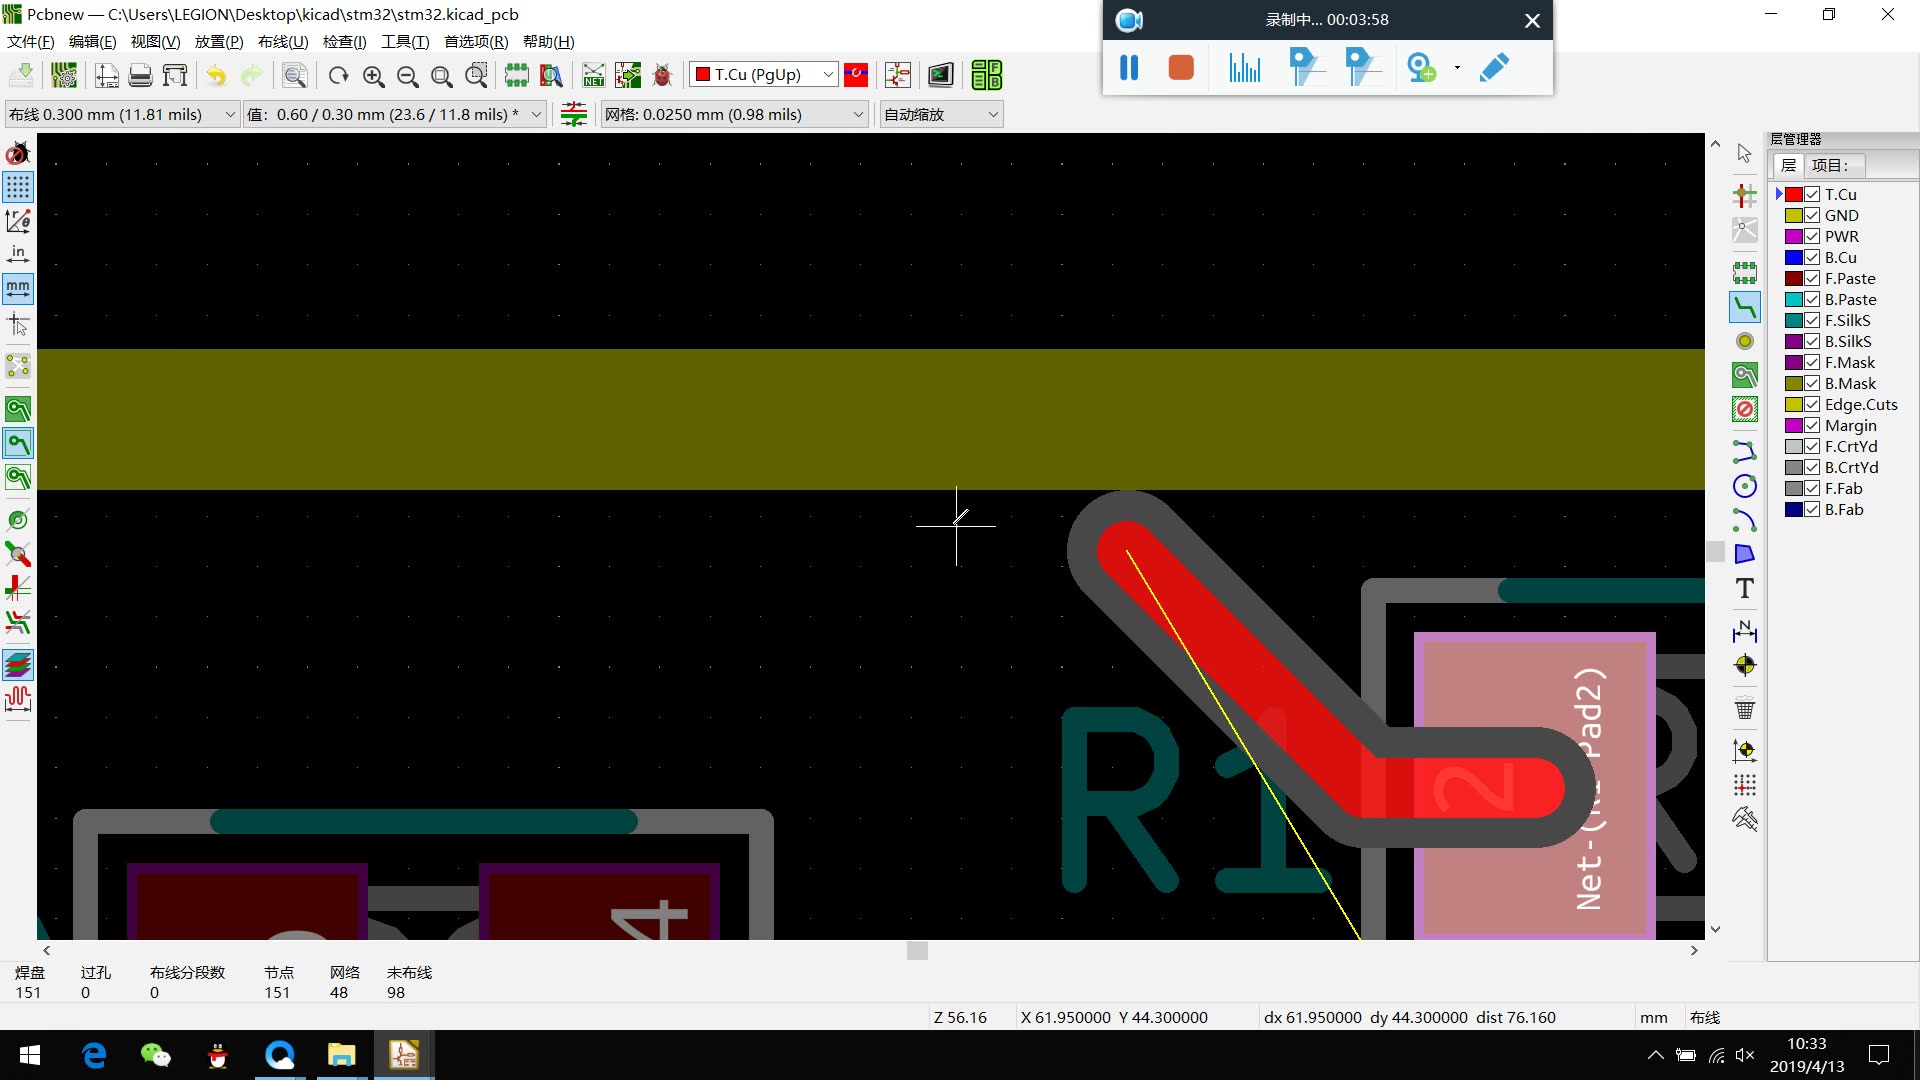Uncheck the F.SilkS layer checkbox

[1812, 320]
